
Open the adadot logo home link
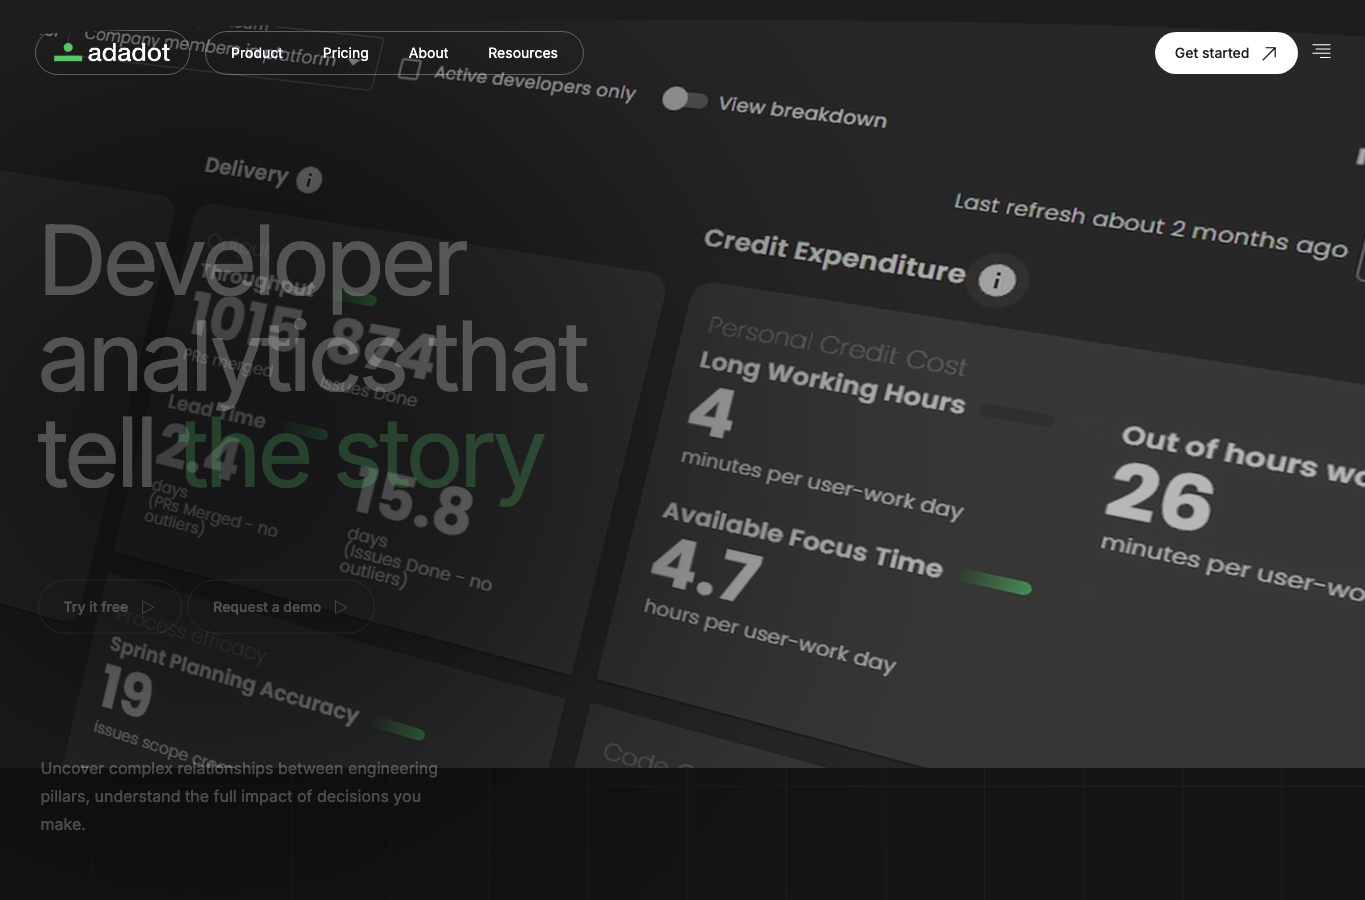[x=112, y=53]
